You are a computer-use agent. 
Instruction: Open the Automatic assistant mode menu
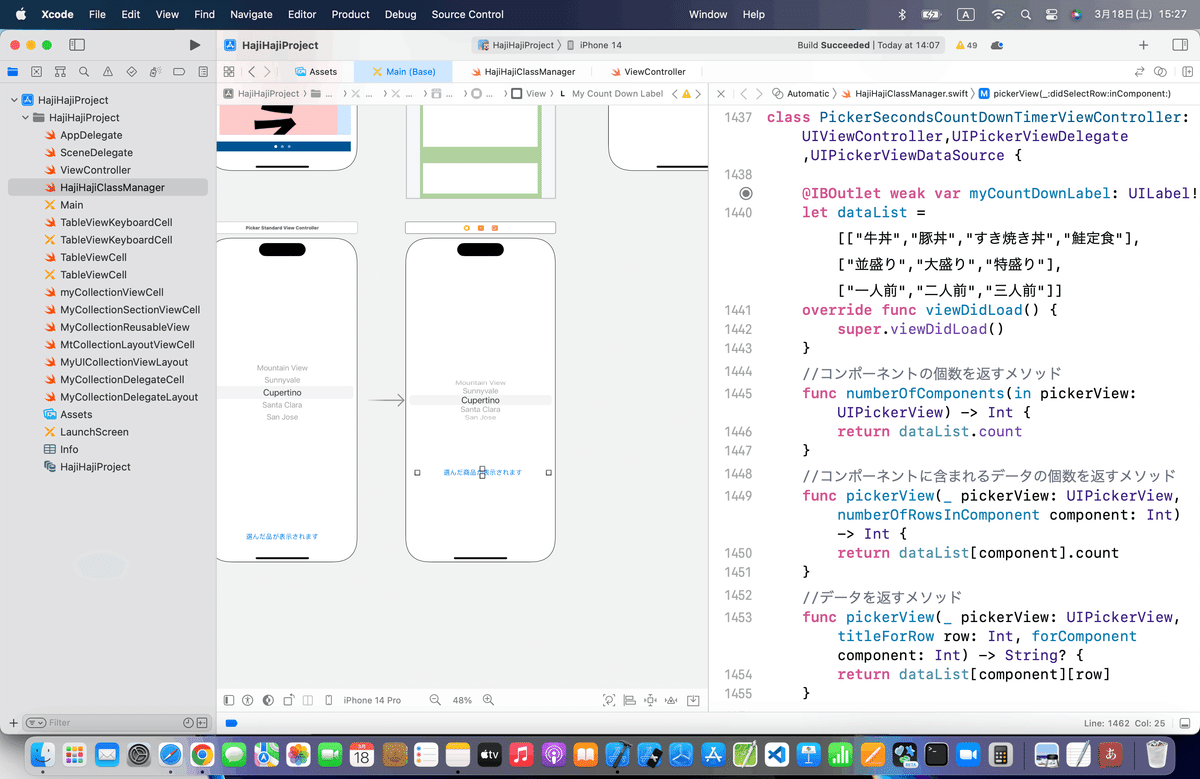tap(801, 94)
